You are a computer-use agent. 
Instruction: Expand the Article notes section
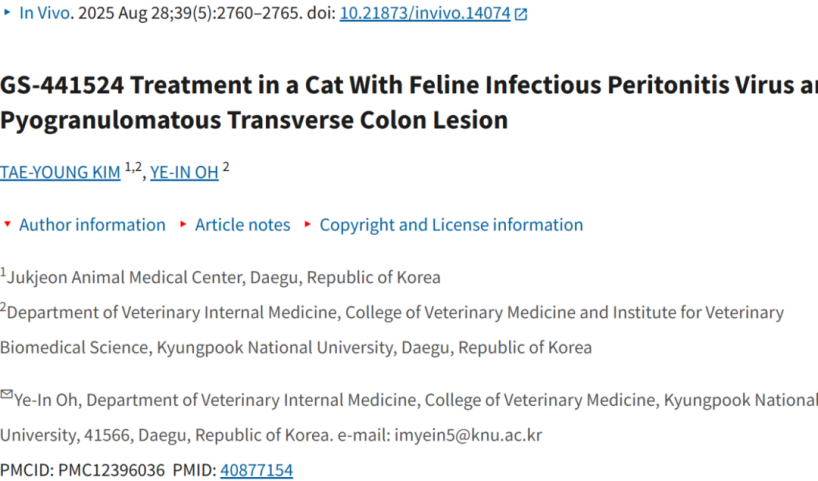242,225
